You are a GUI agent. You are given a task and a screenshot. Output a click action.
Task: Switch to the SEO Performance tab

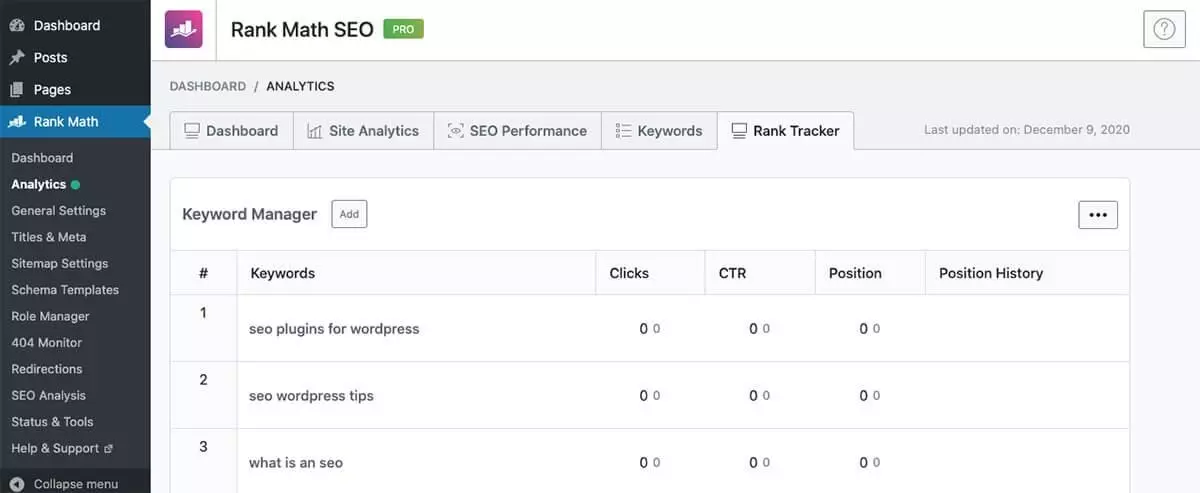click(x=517, y=131)
